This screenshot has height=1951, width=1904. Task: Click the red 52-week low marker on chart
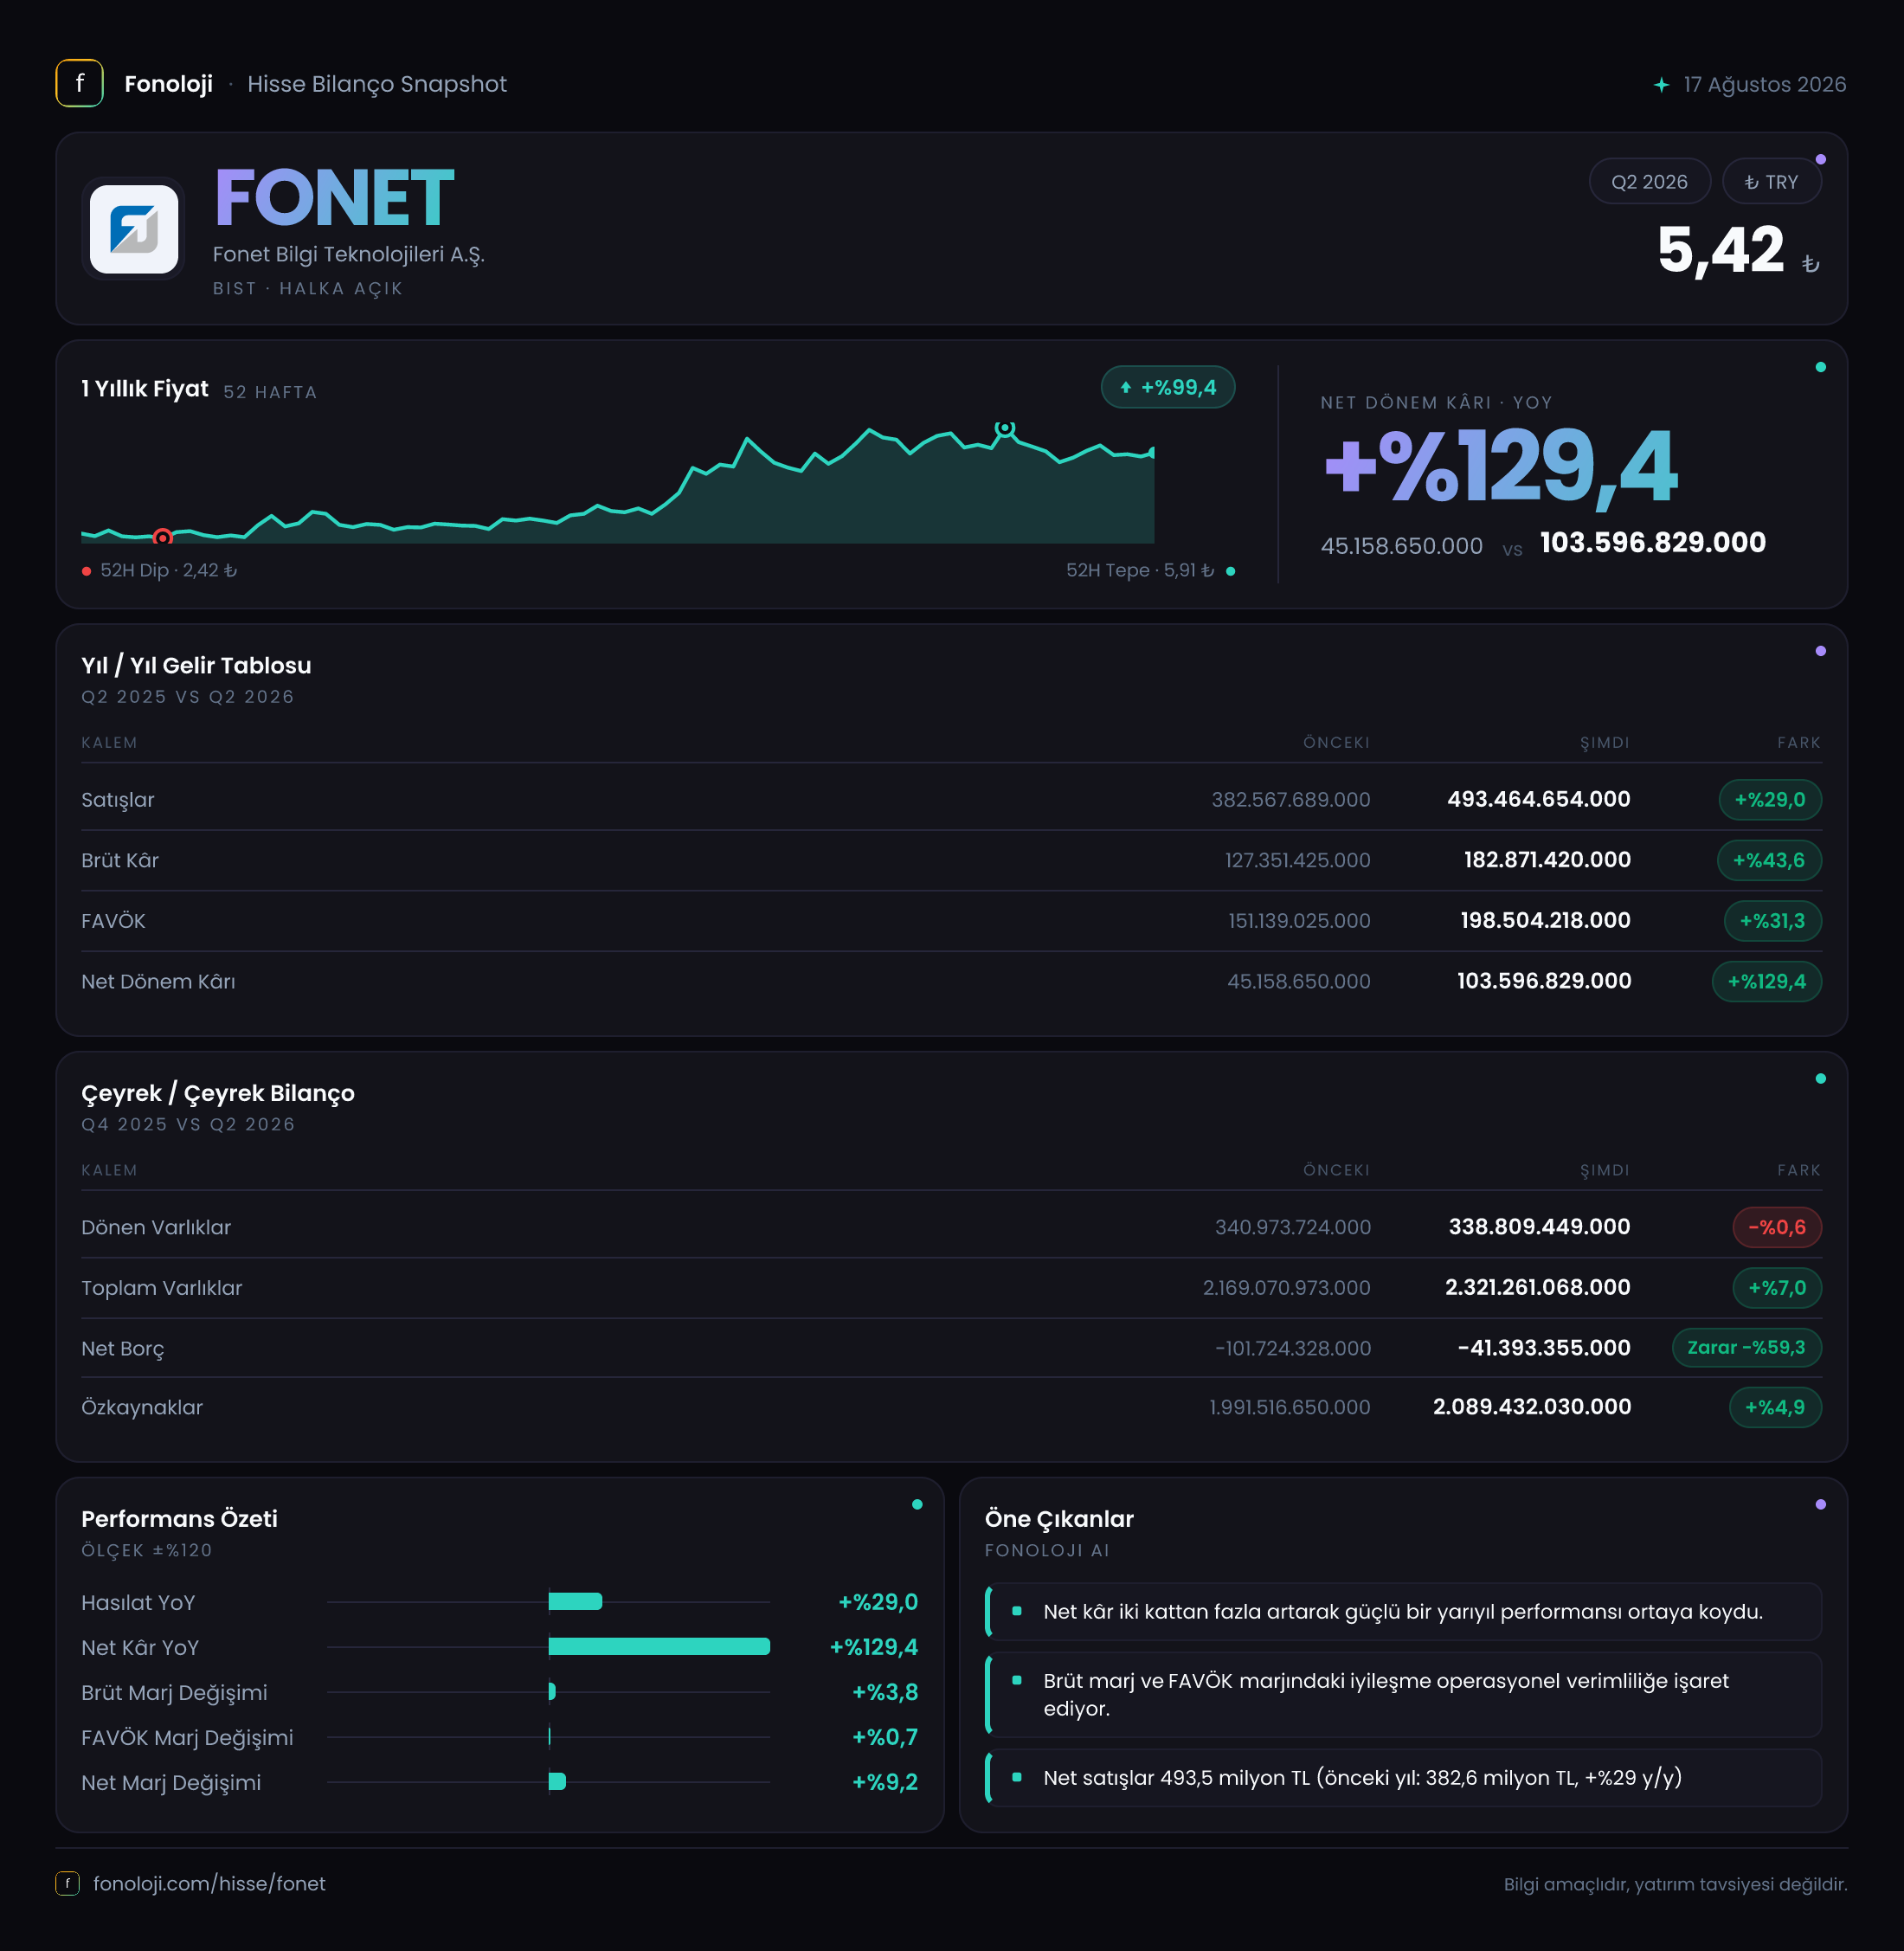(x=162, y=538)
